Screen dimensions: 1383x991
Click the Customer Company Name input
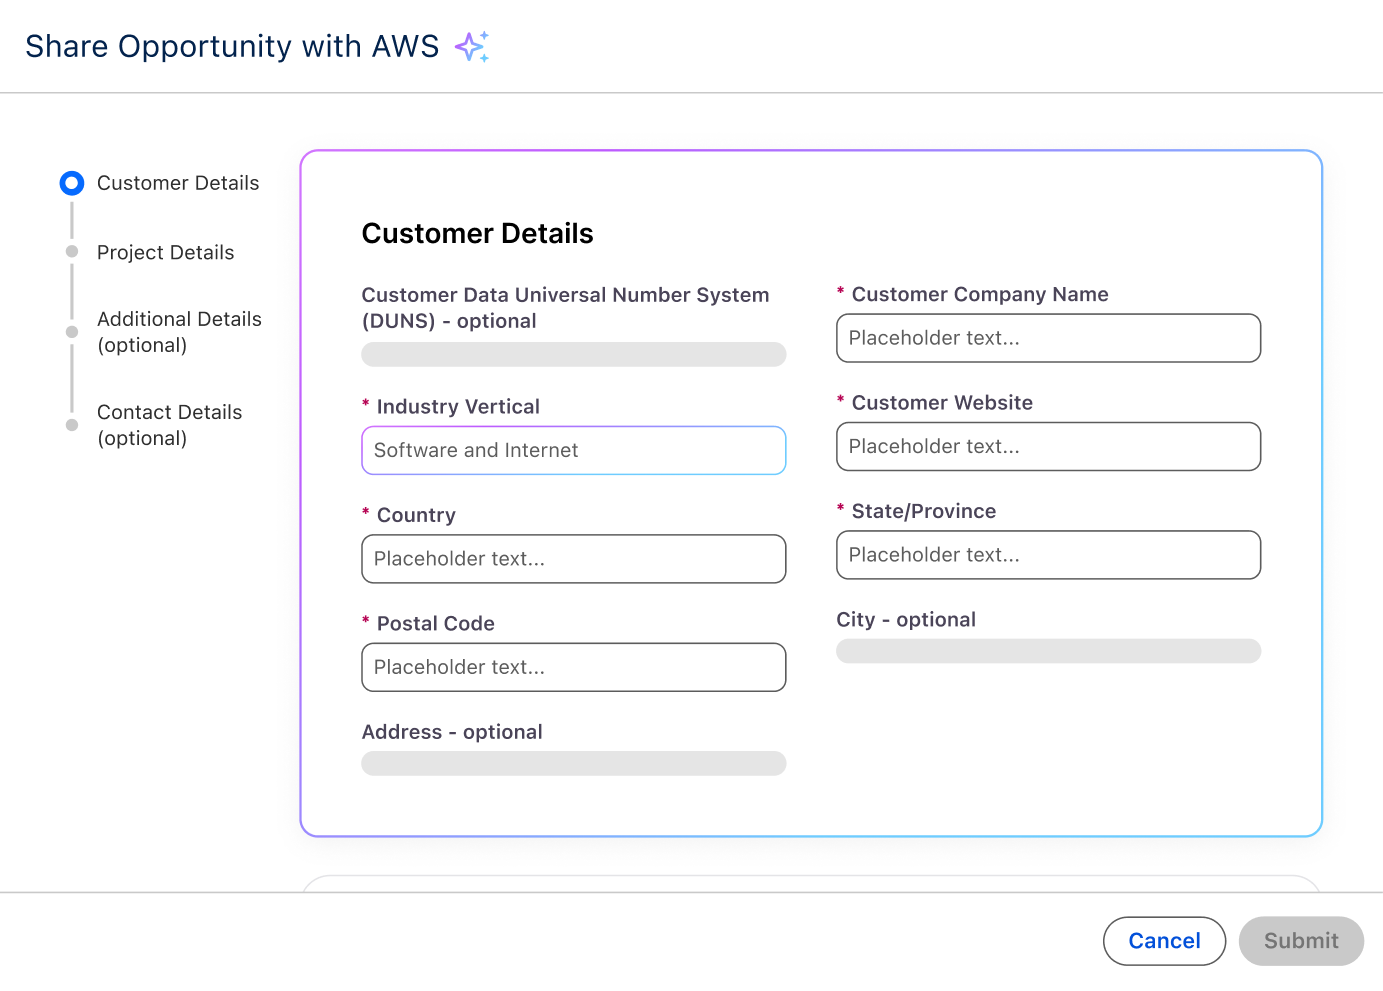point(1048,338)
